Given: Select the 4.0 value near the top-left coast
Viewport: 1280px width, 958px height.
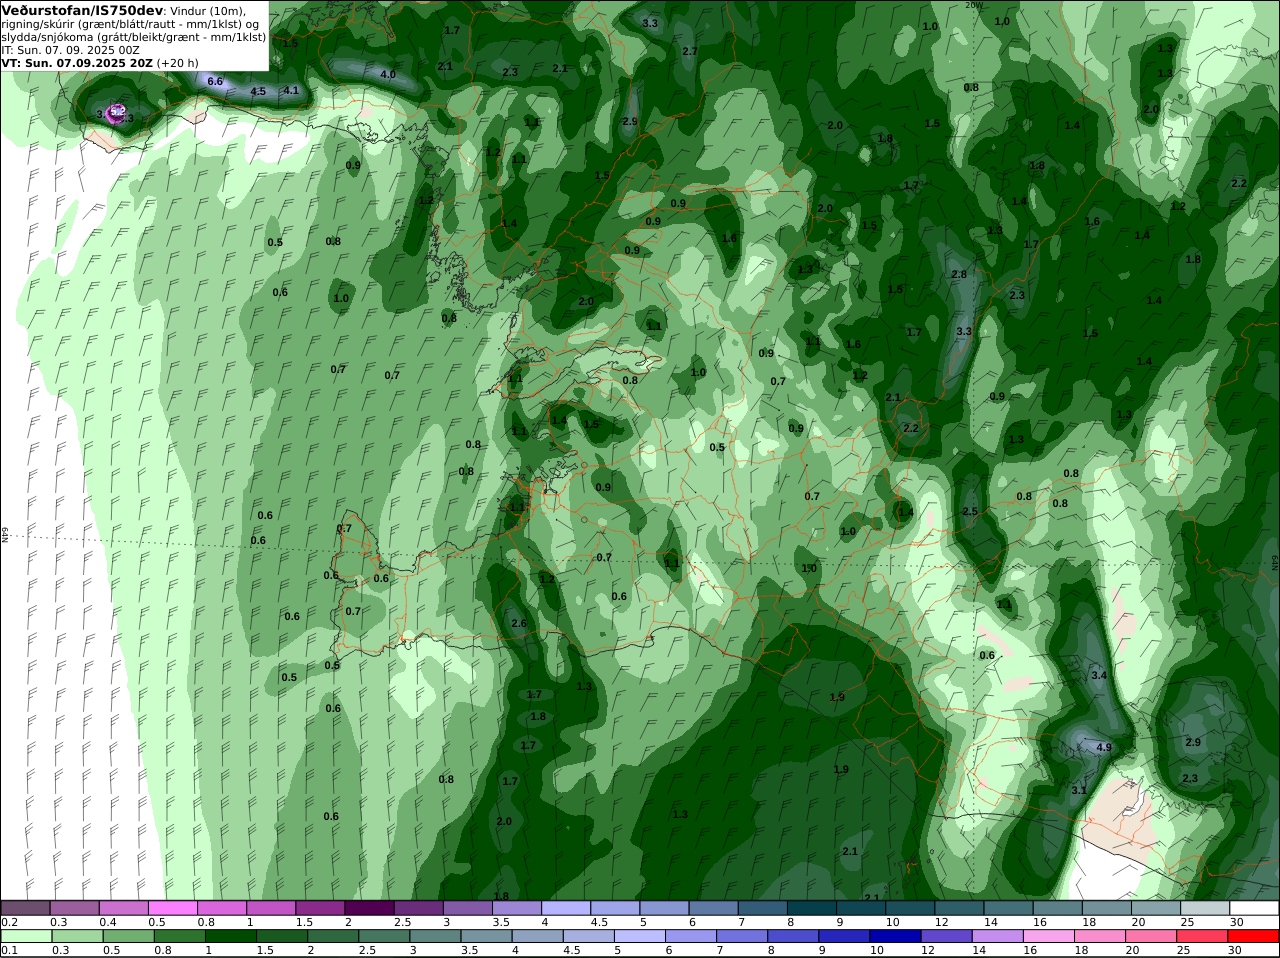Looking at the screenshot, I should tap(388, 75).
